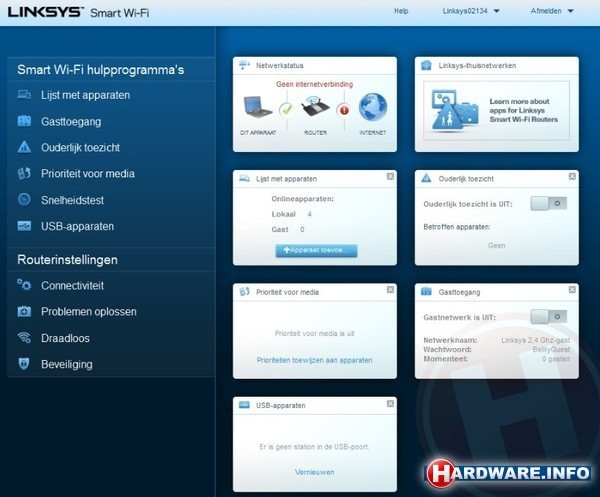This screenshot has width=600, height=497.
Task: Click the Gasttoegang sidebar icon
Action: (24, 121)
